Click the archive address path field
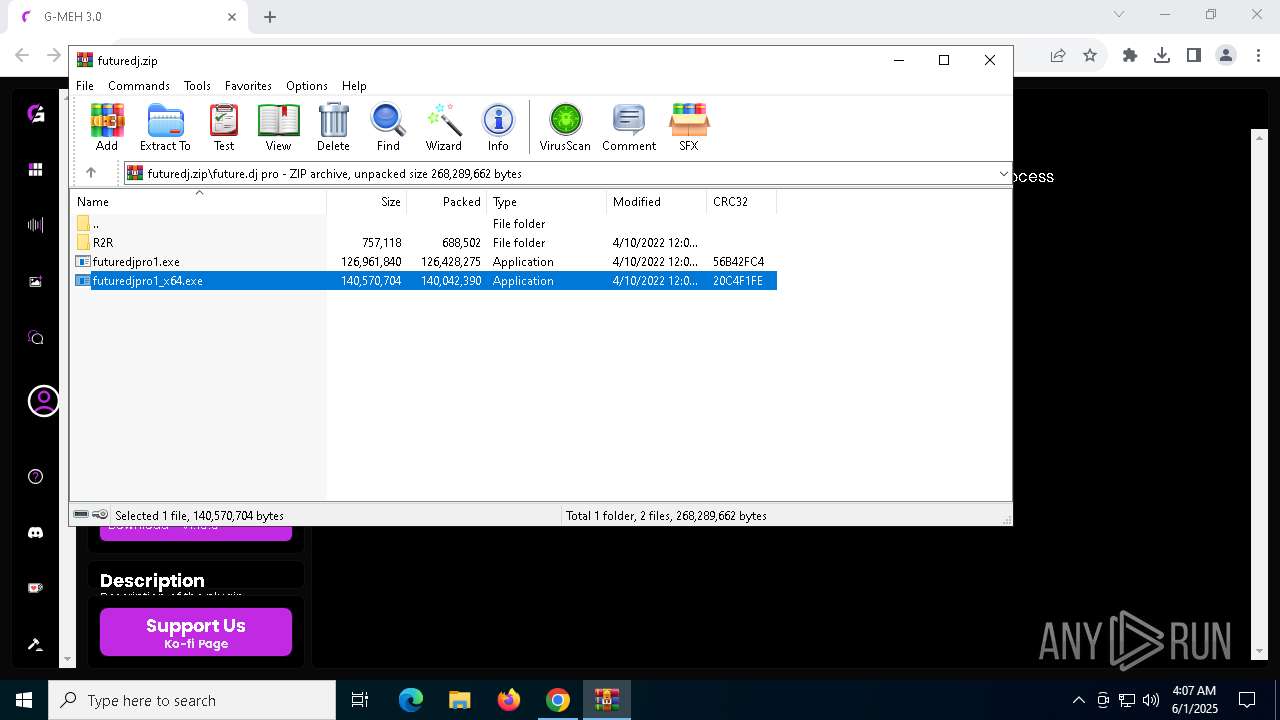This screenshot has height=720, width=1280. pyautogui.click(x=566, y=174)
